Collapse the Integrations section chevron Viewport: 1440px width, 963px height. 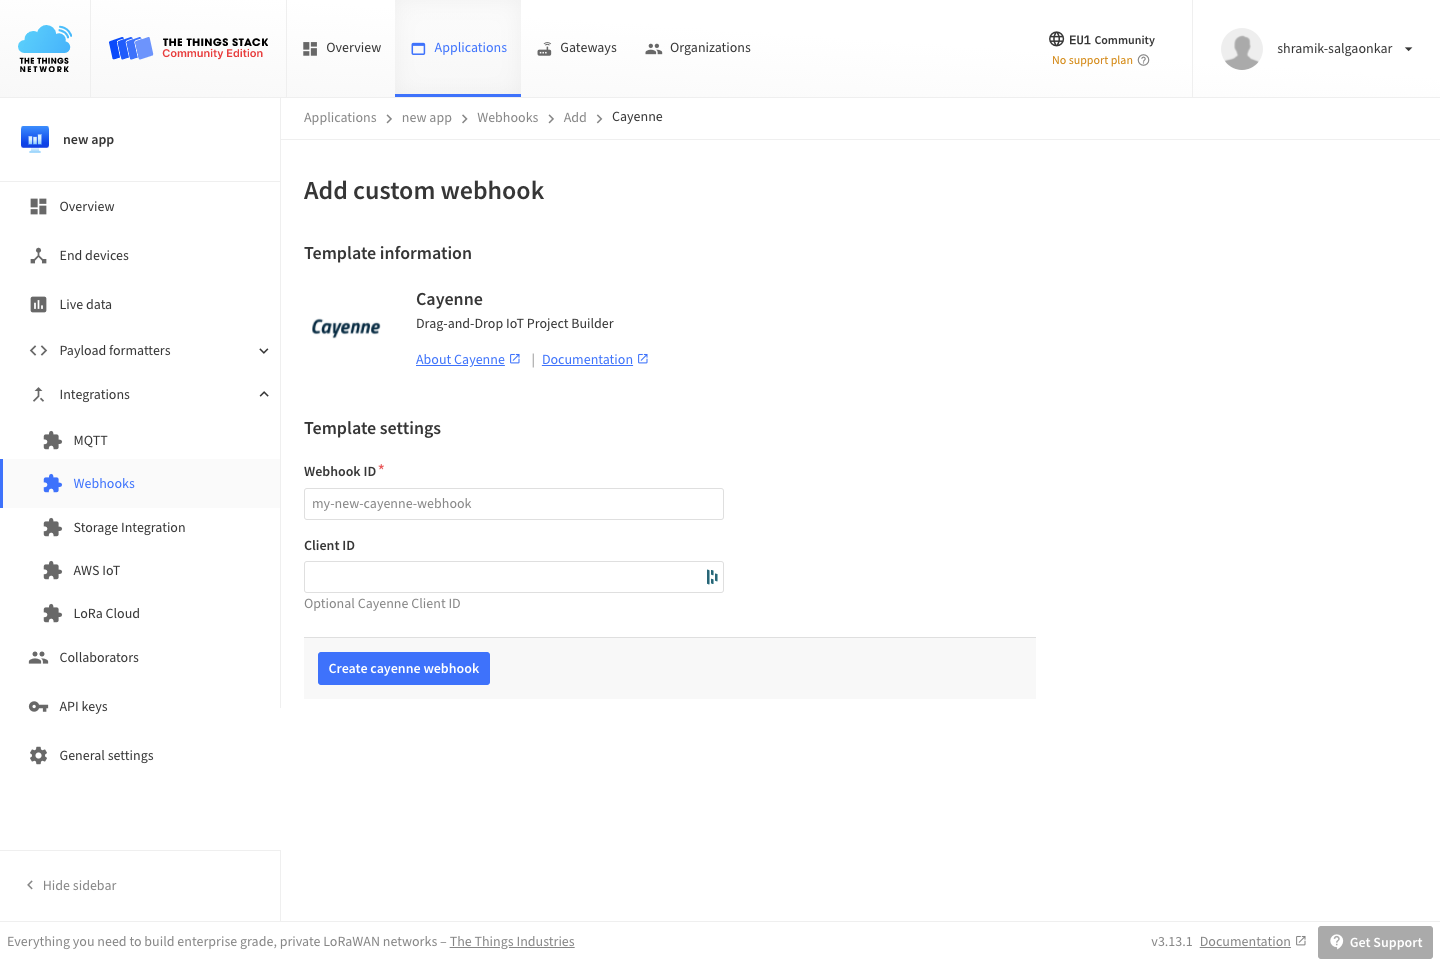pyautogui.click(x=264, y=394)
